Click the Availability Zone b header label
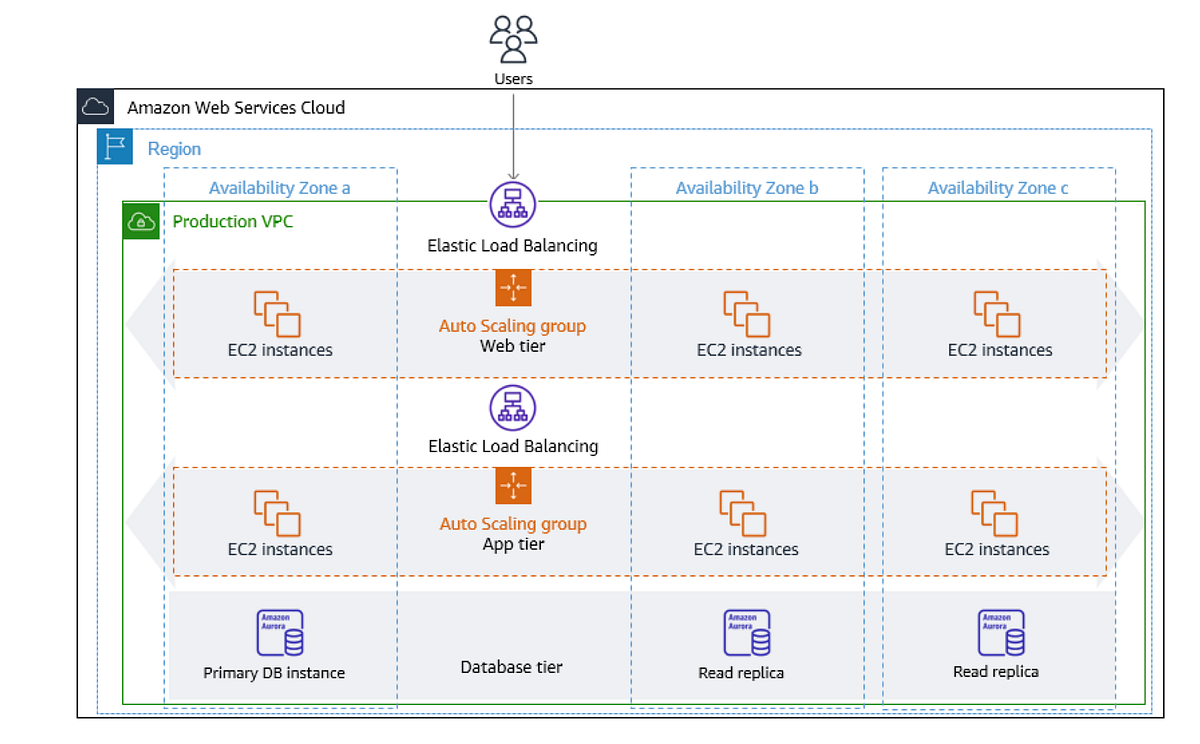 748,187
